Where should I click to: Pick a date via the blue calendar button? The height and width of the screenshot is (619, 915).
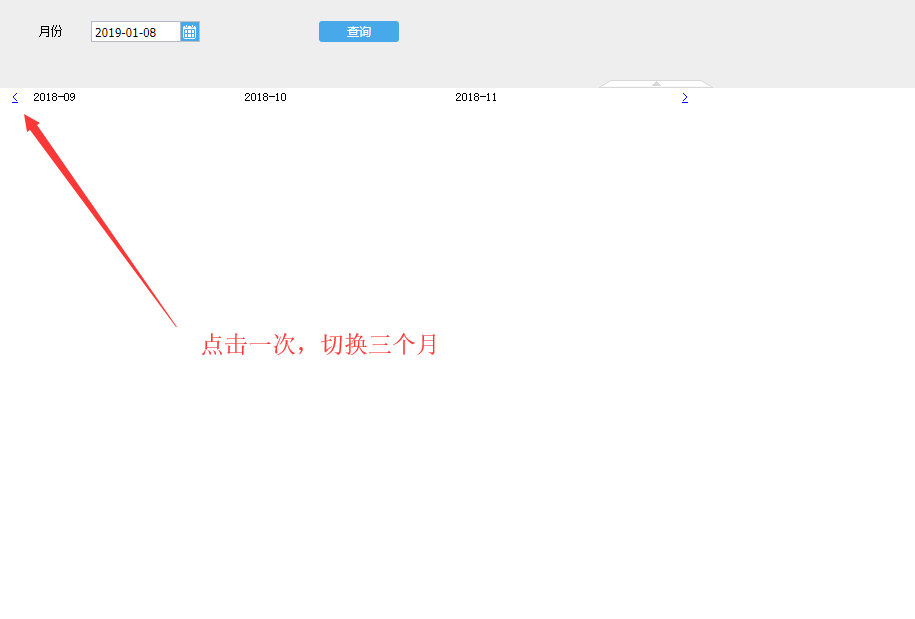pyautogui.click(x=190, y=32)
